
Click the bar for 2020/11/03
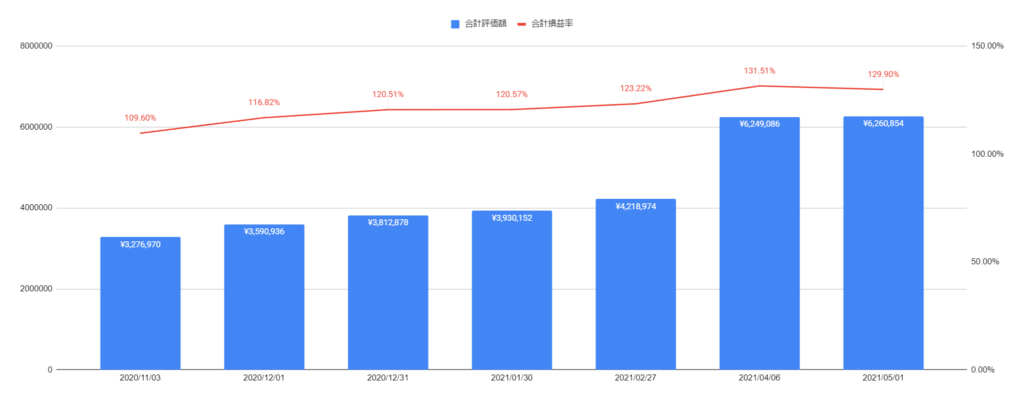point(140,303)
